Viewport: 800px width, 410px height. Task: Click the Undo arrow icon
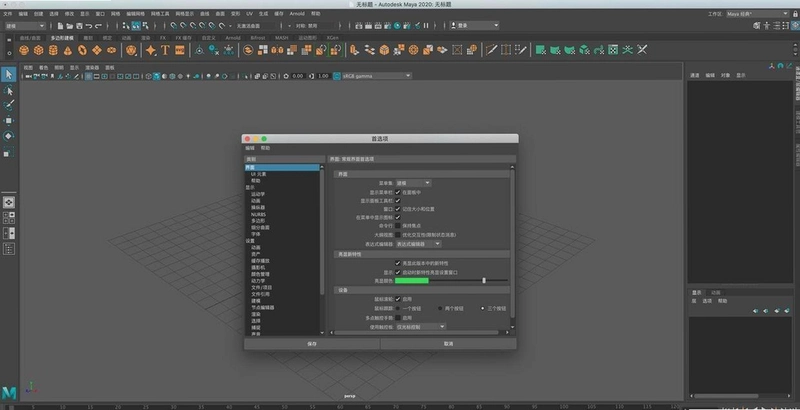tap(89, 25)
